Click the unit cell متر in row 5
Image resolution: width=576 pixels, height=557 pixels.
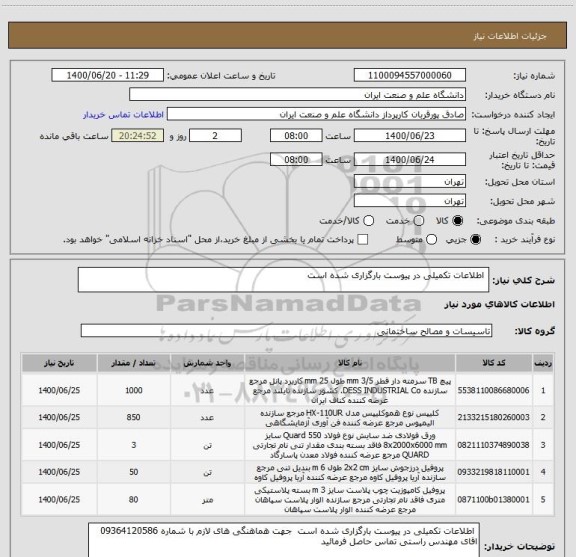[x=207, y=500]
